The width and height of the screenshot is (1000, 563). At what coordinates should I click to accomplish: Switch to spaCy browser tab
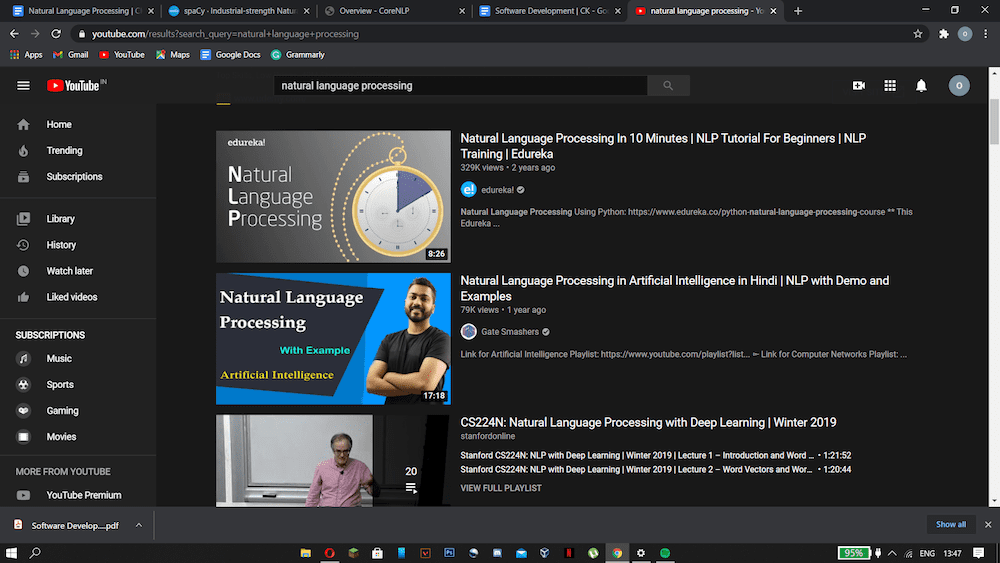pos(239,11)
